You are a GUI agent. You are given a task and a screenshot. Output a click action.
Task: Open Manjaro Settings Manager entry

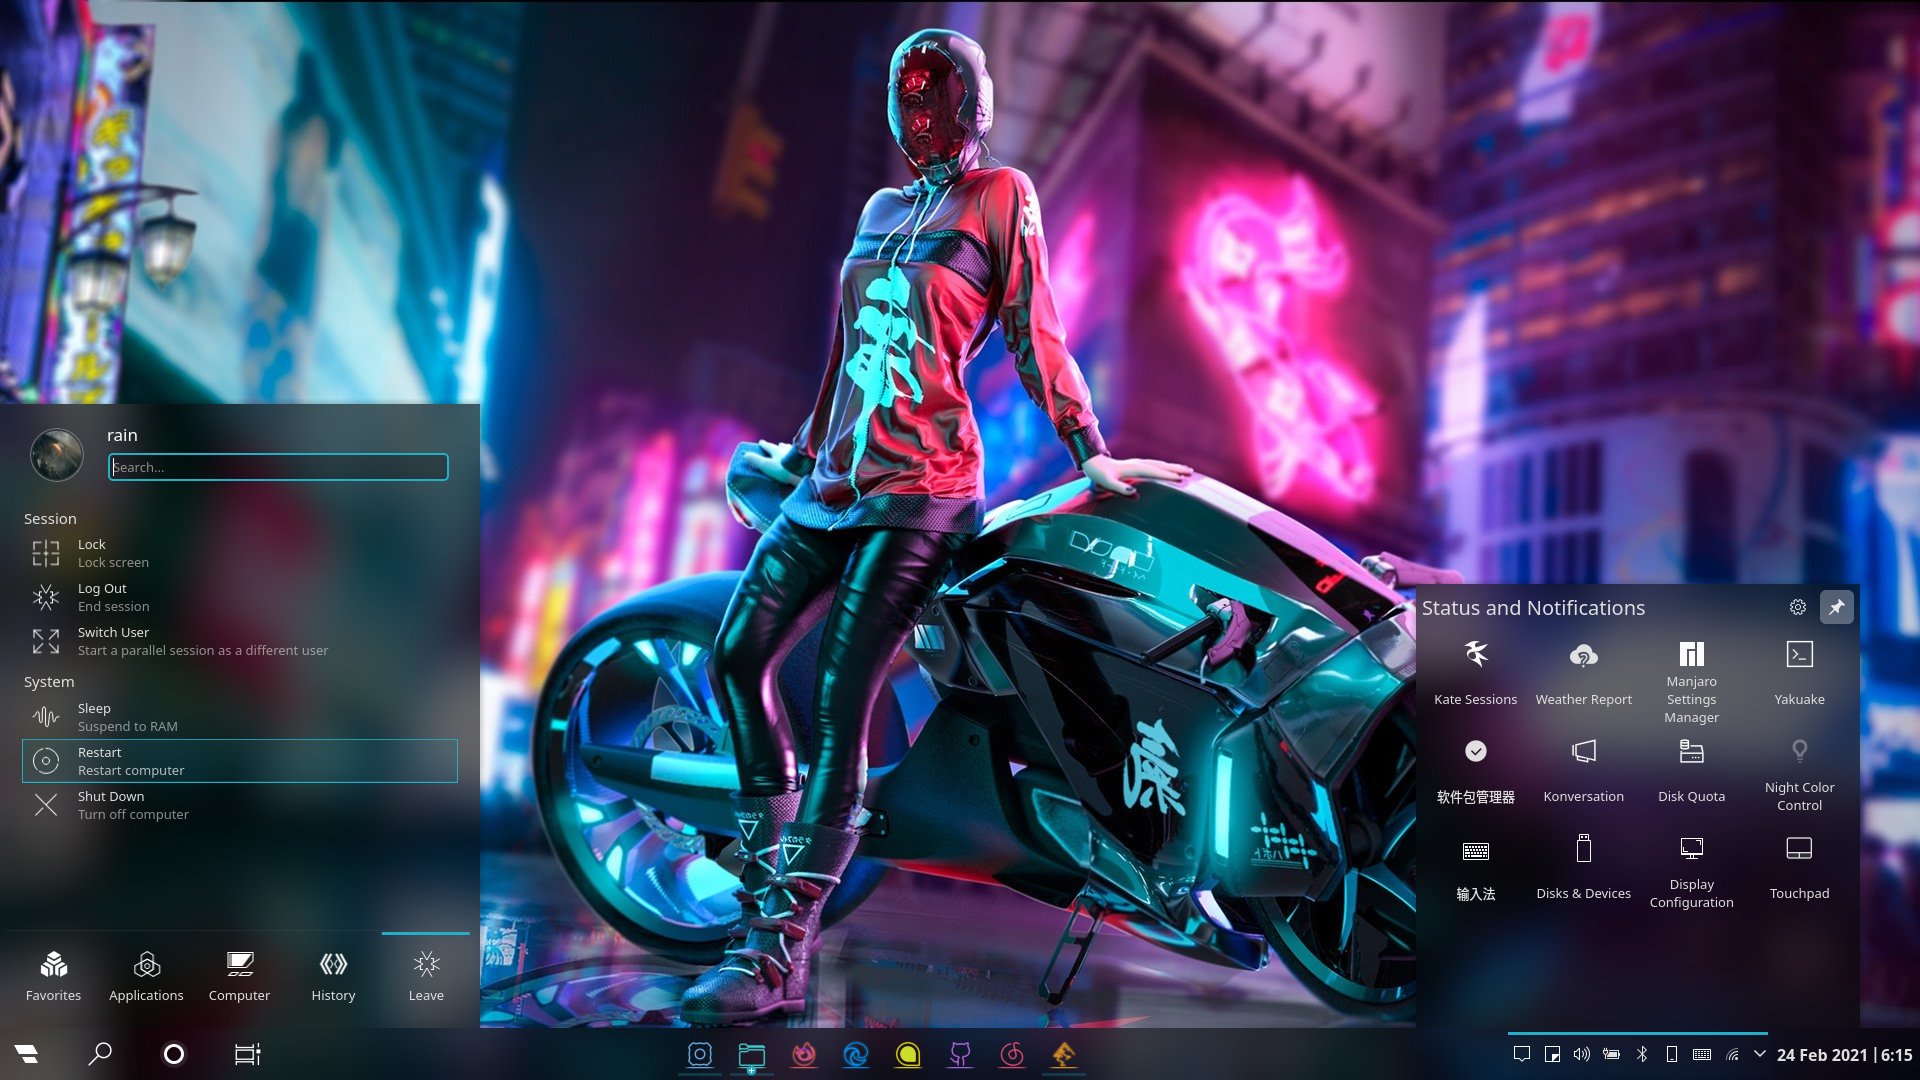click(1692, 682)
